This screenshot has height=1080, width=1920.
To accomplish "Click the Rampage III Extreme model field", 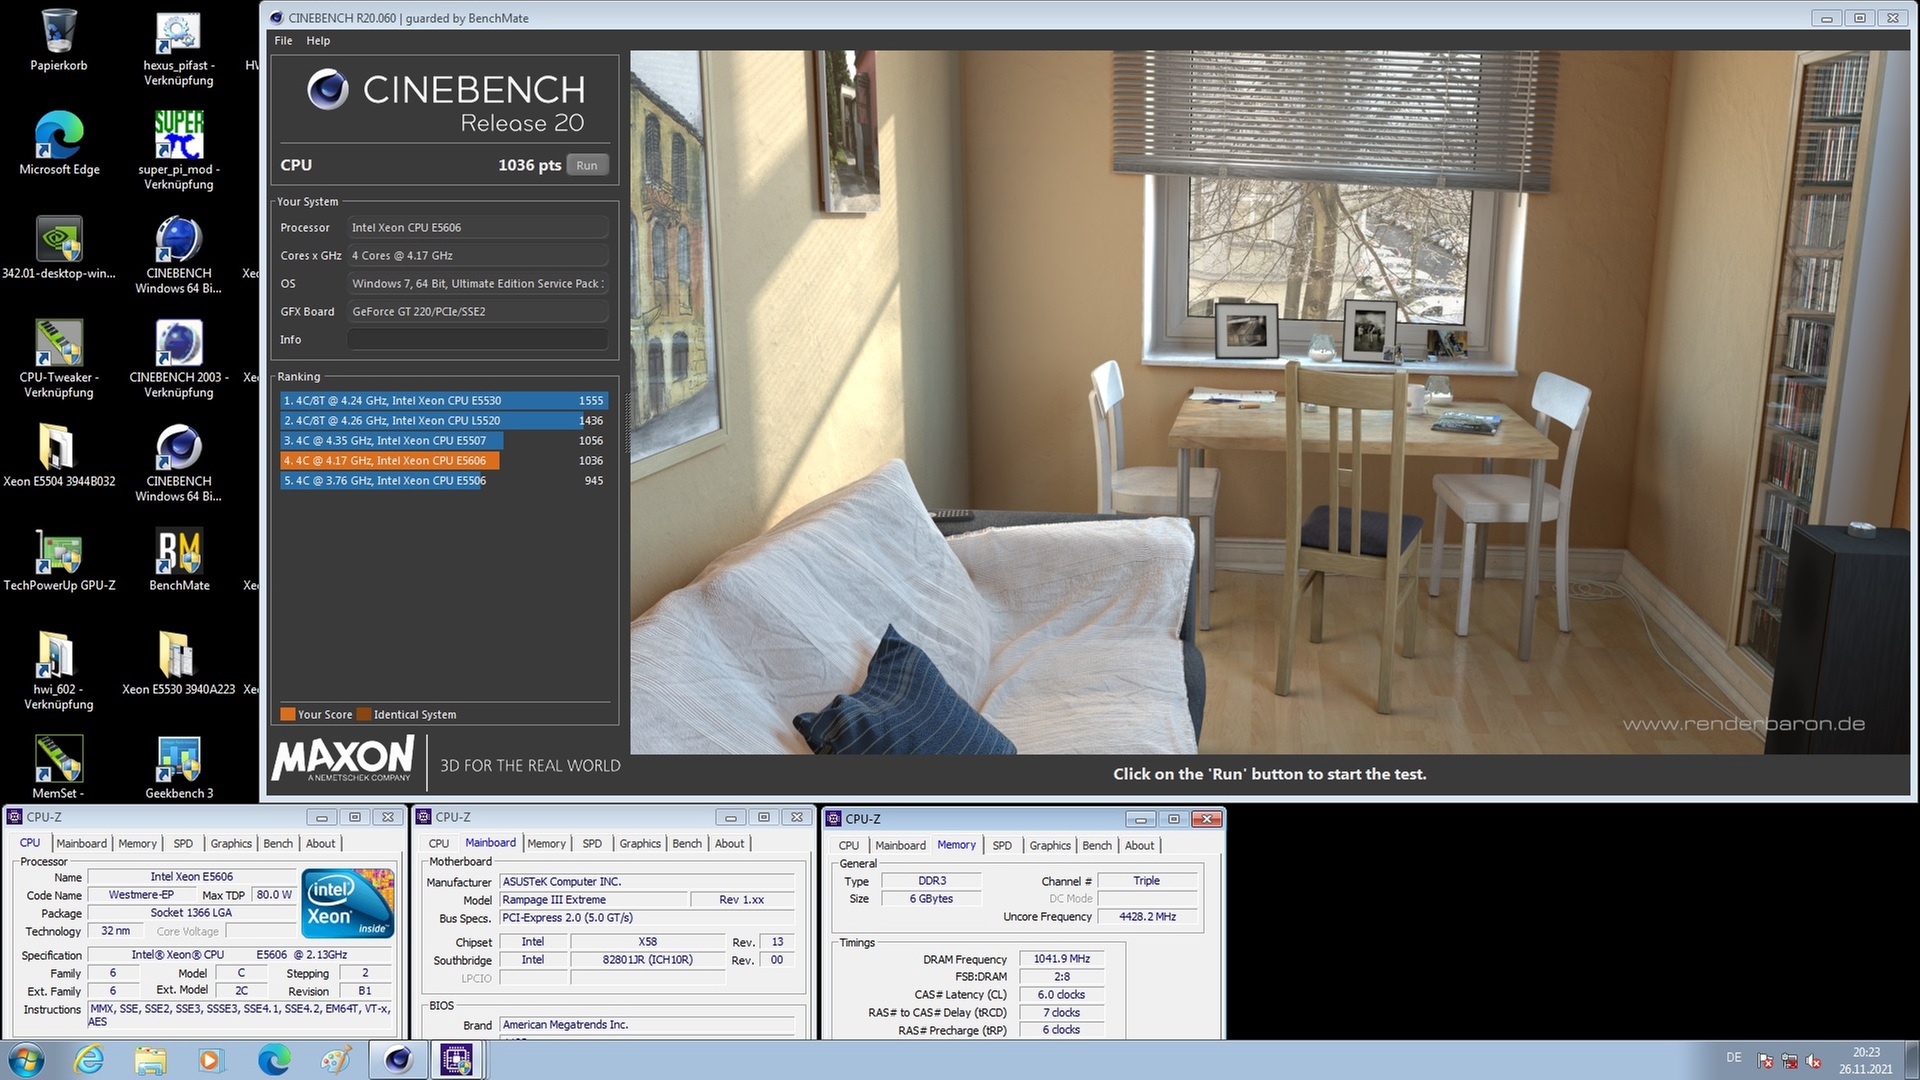I will pos(594,900).
